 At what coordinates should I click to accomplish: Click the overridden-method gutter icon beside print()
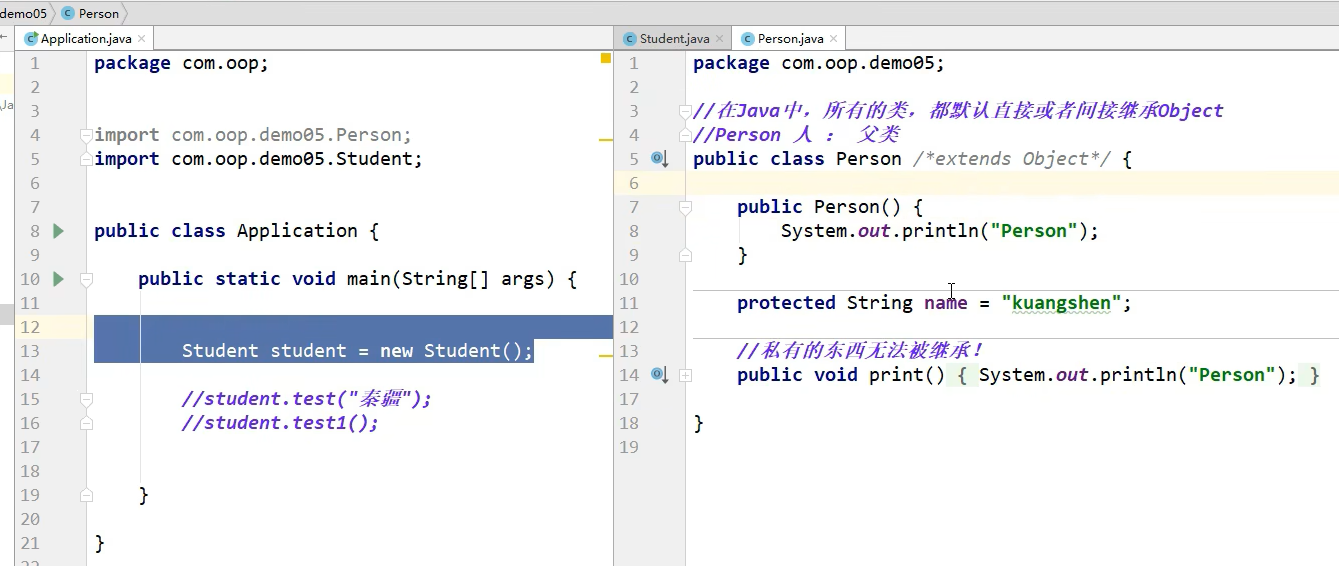[x=659, y=375]
